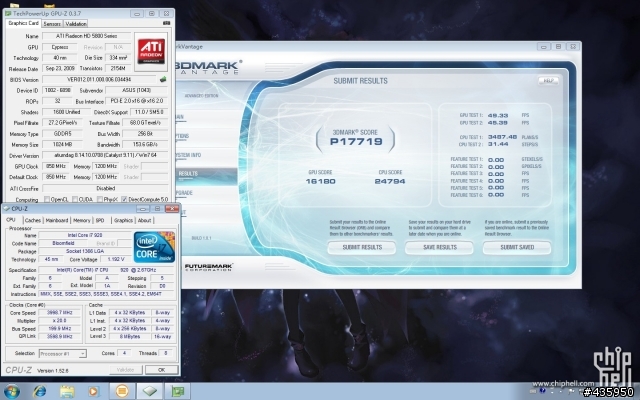Click the Level 3 cache 8 MBytes field
The width and height of the screenshot is (640, 400).
(130, 337)
